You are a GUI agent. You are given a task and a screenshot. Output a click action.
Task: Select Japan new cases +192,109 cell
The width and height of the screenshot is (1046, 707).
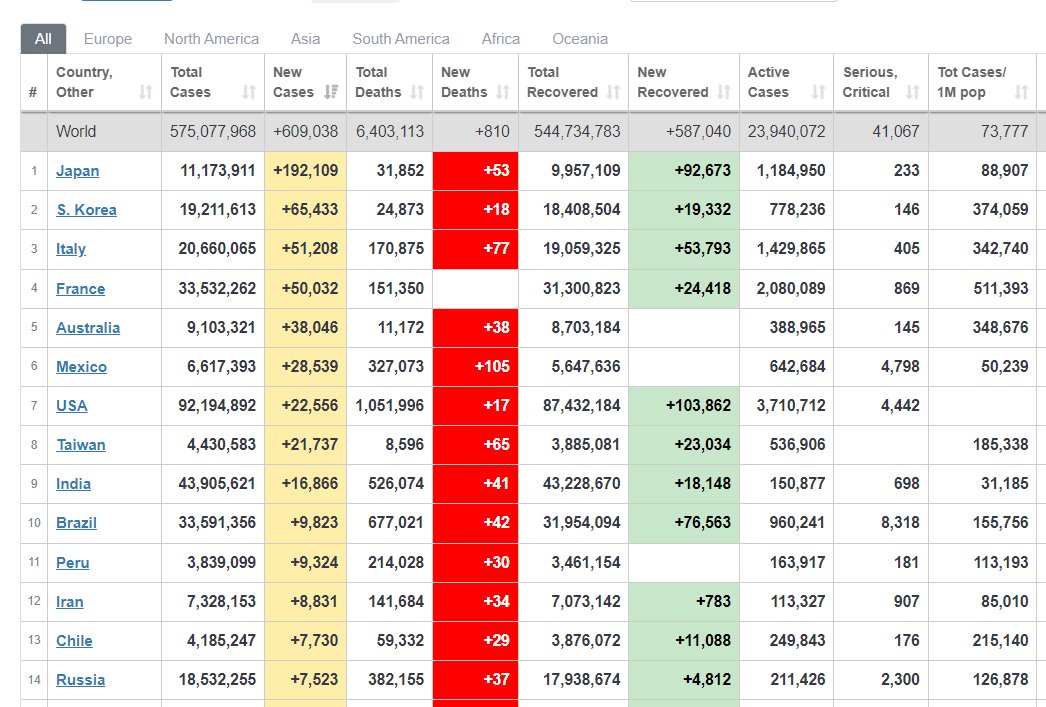tap(306, 171)
